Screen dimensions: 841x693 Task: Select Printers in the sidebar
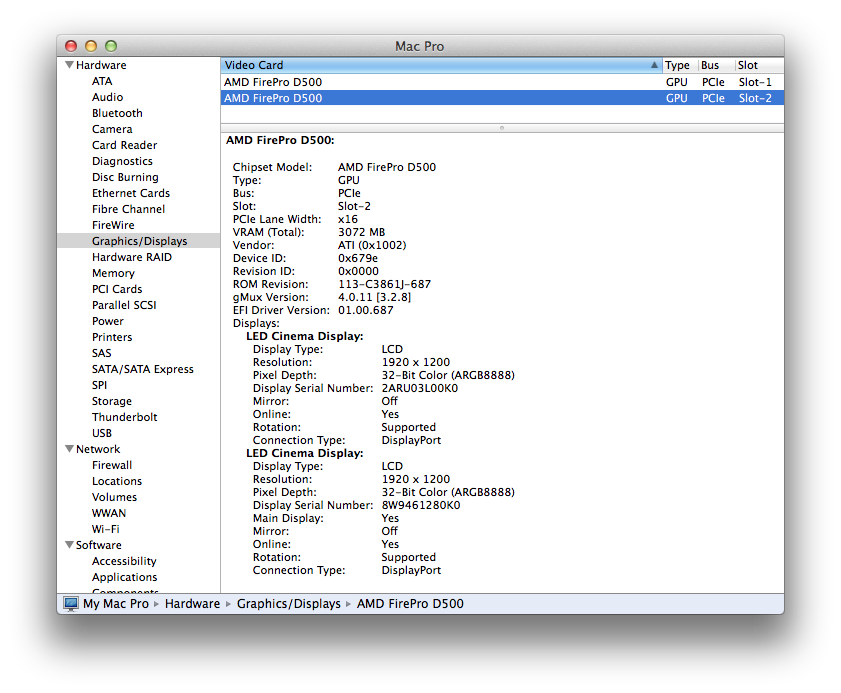click(112, 337)
